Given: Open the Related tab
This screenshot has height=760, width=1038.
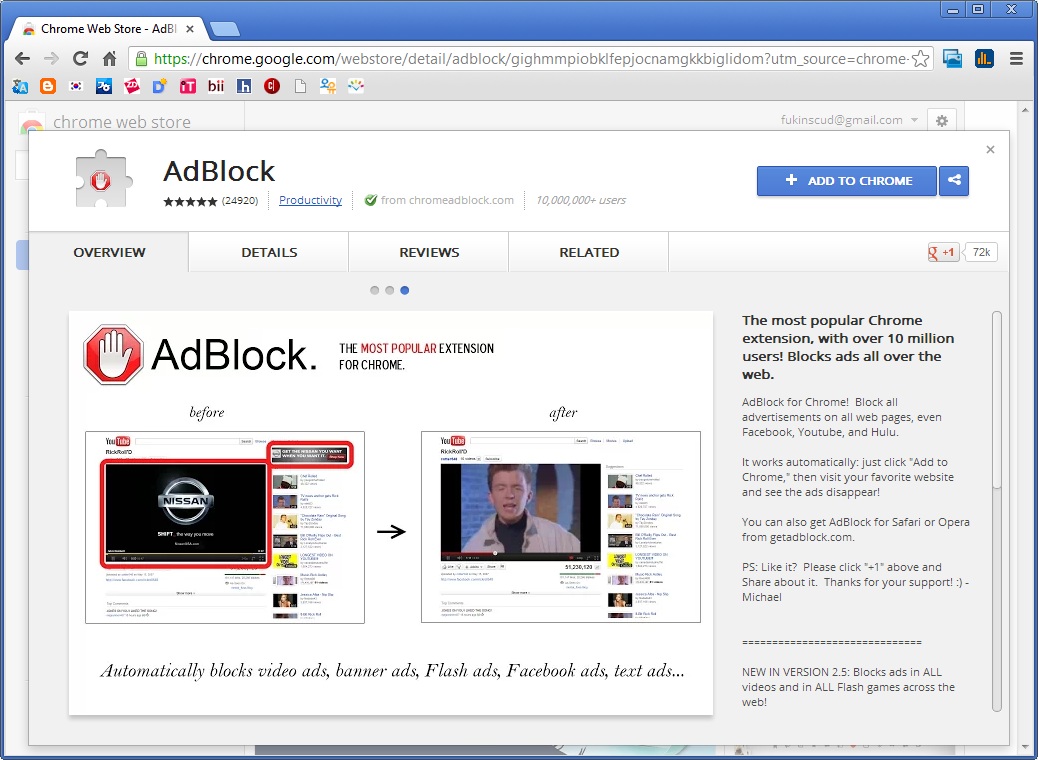Looking at the screenshot, I should (x=589, y=252).
